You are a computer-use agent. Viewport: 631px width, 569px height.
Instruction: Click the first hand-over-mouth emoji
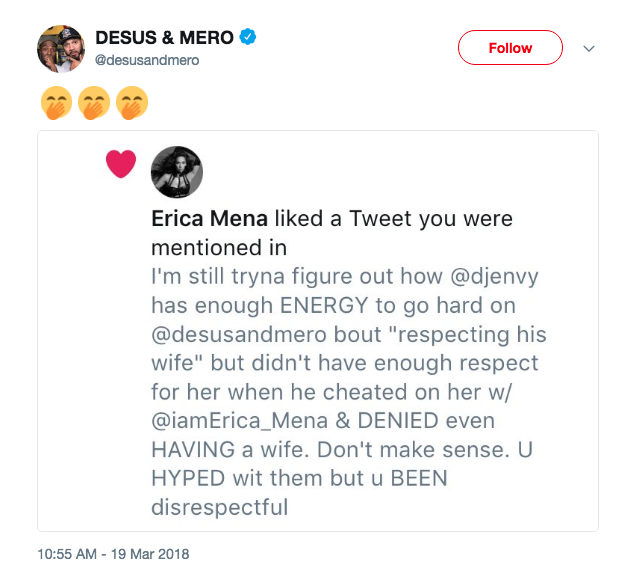(x=56, y=102)
